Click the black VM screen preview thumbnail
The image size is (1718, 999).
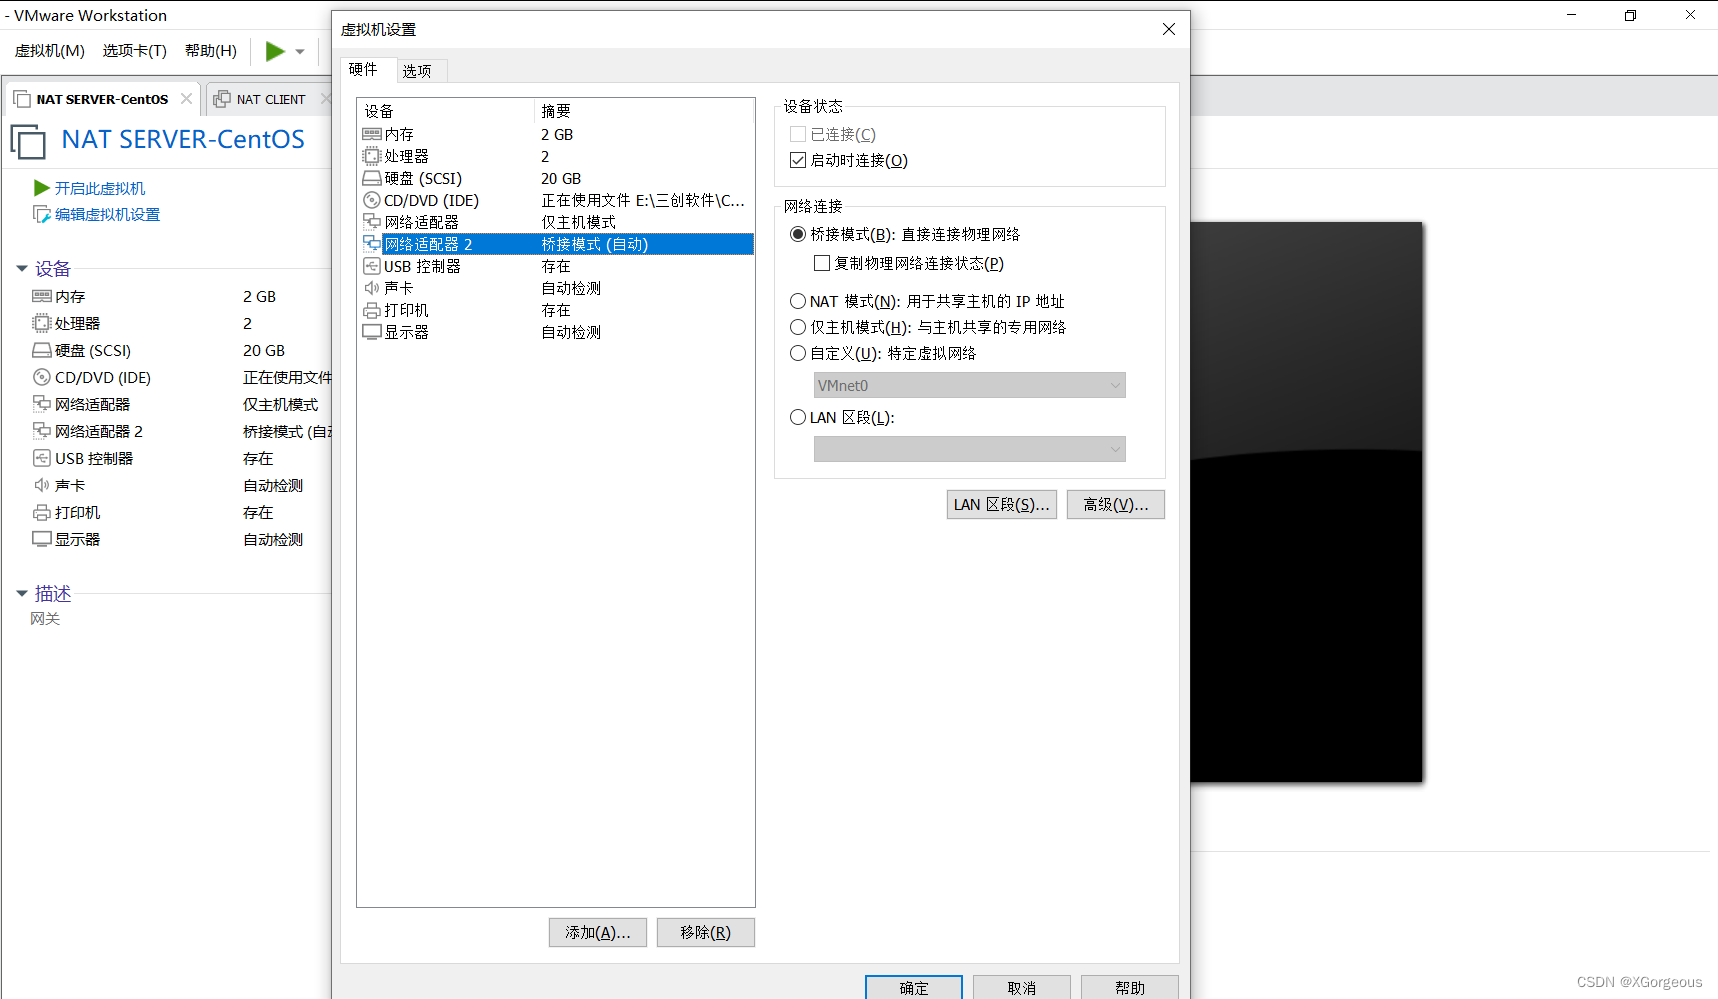(1306, 502)
